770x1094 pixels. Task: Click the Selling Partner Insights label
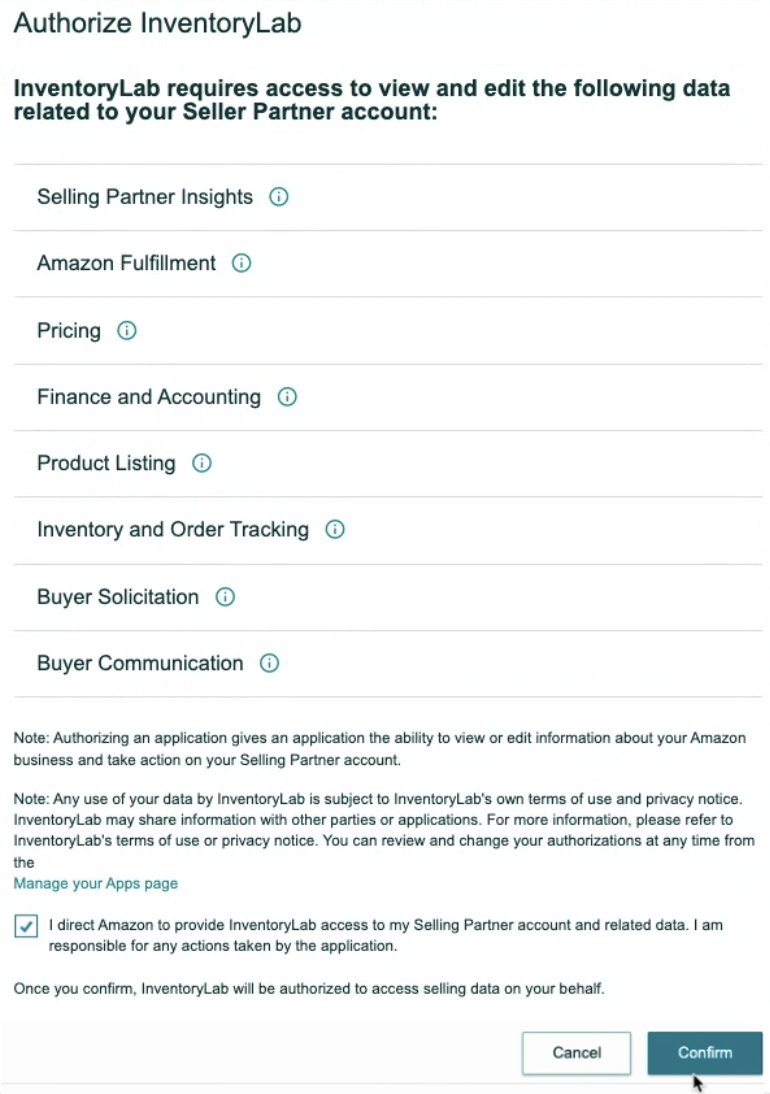click(145, 197)
